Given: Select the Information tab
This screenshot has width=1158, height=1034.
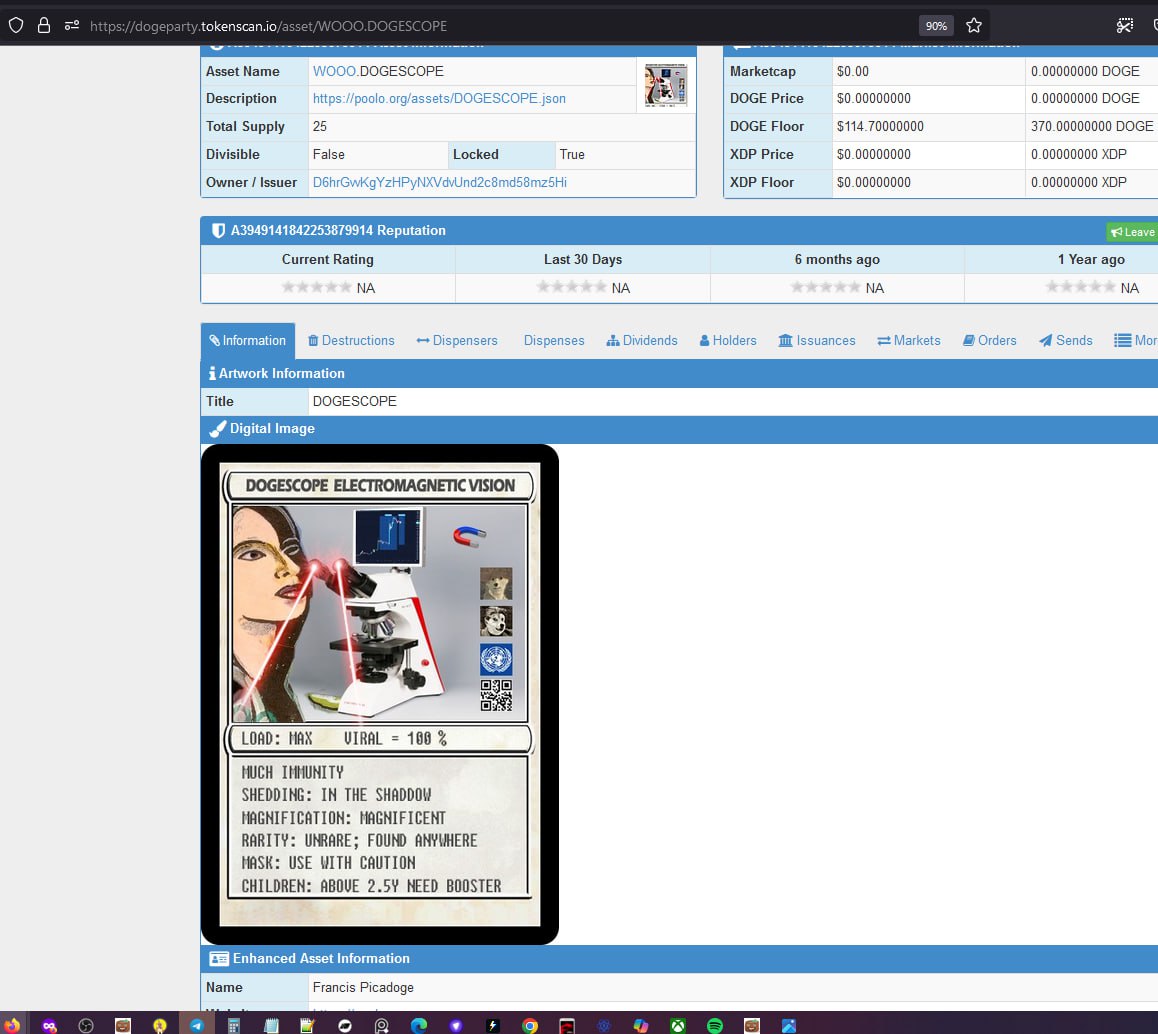Looking at the screenshot, I should coord(247,340).
